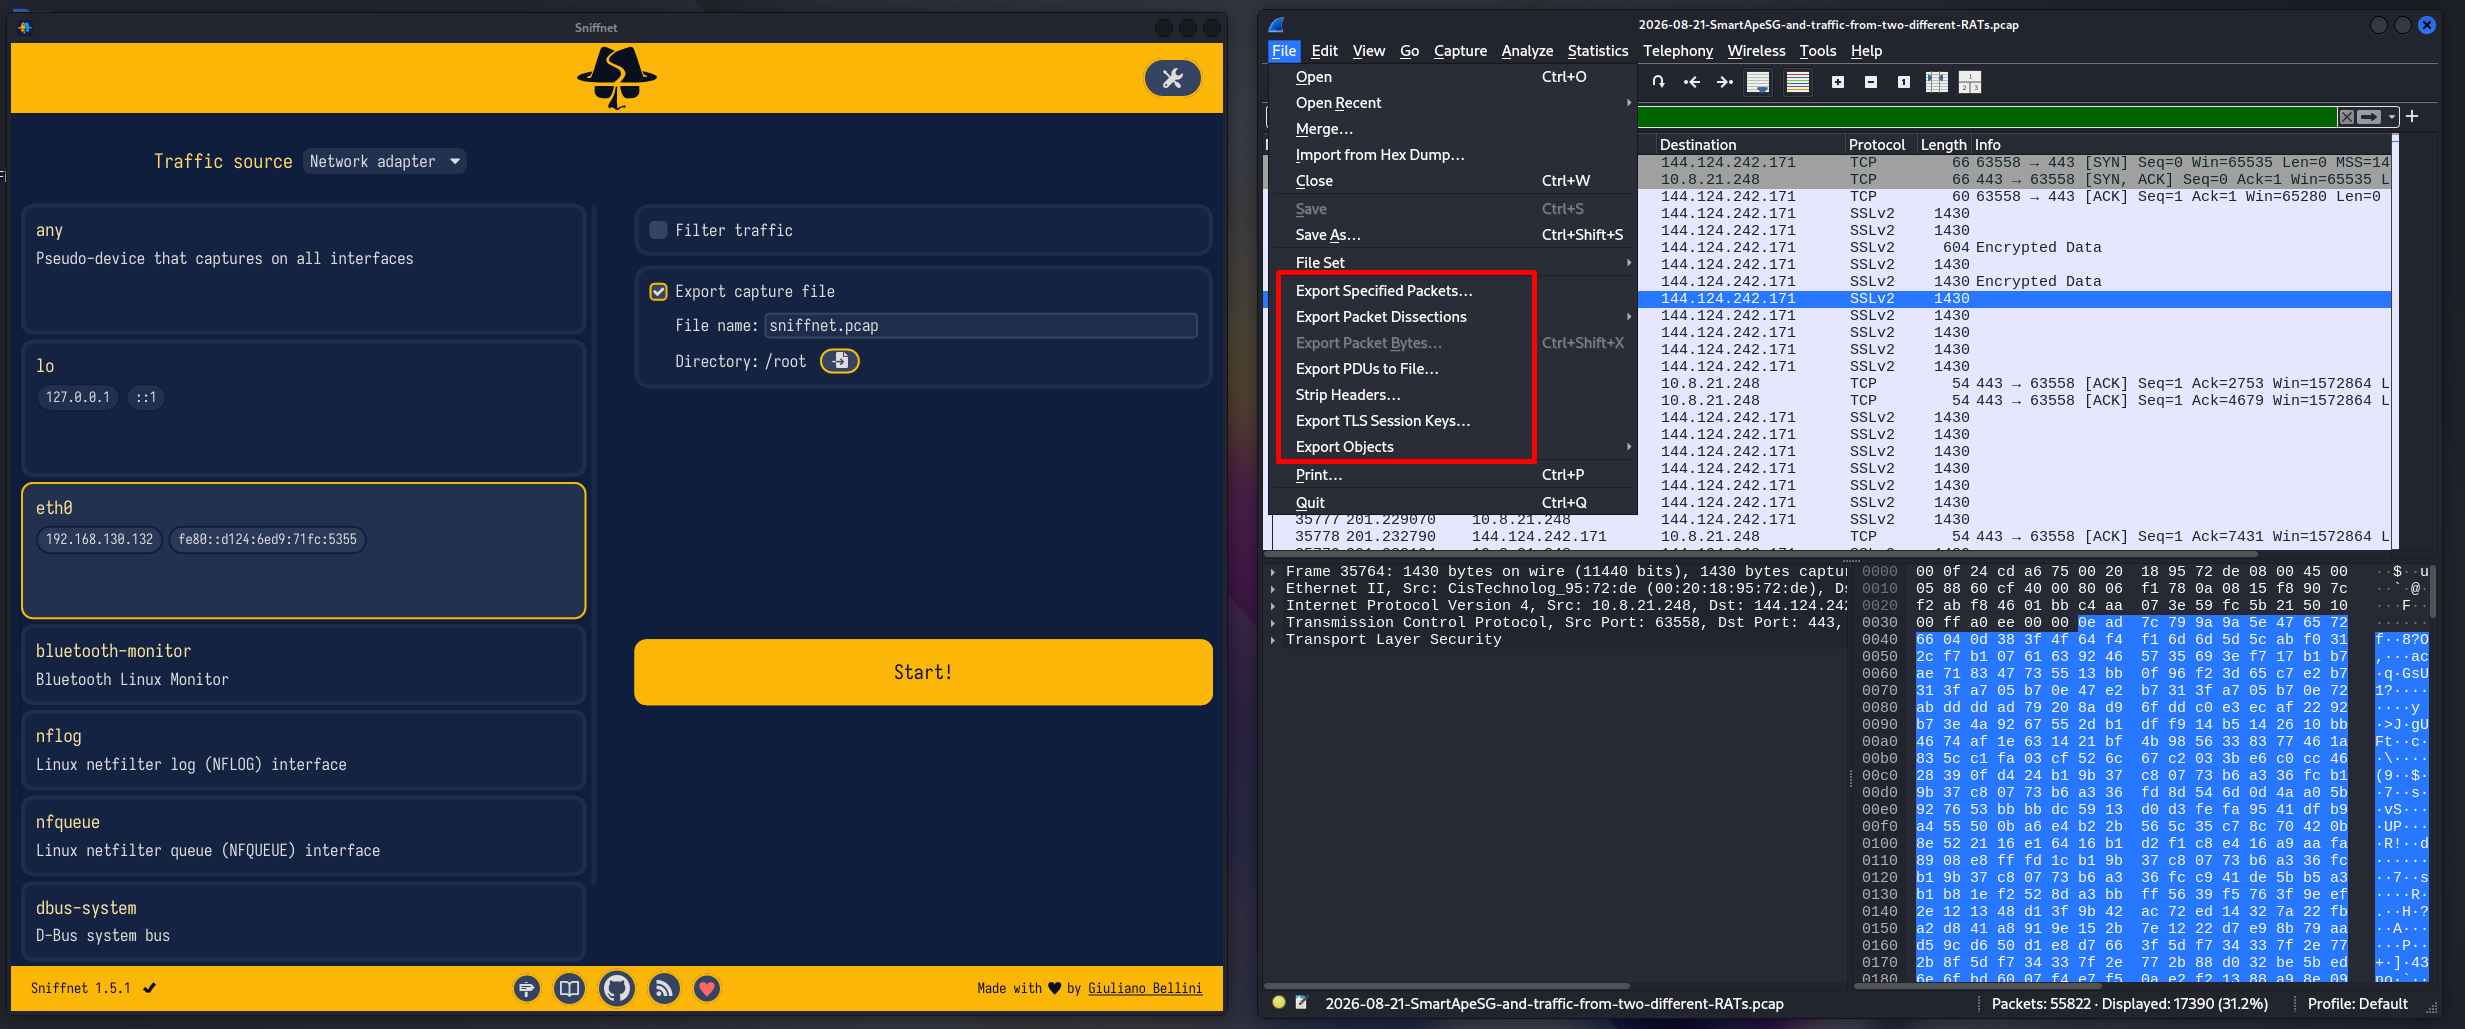
Task: Expand the Open Recent submenu
Action: [x=1452, y=103]
